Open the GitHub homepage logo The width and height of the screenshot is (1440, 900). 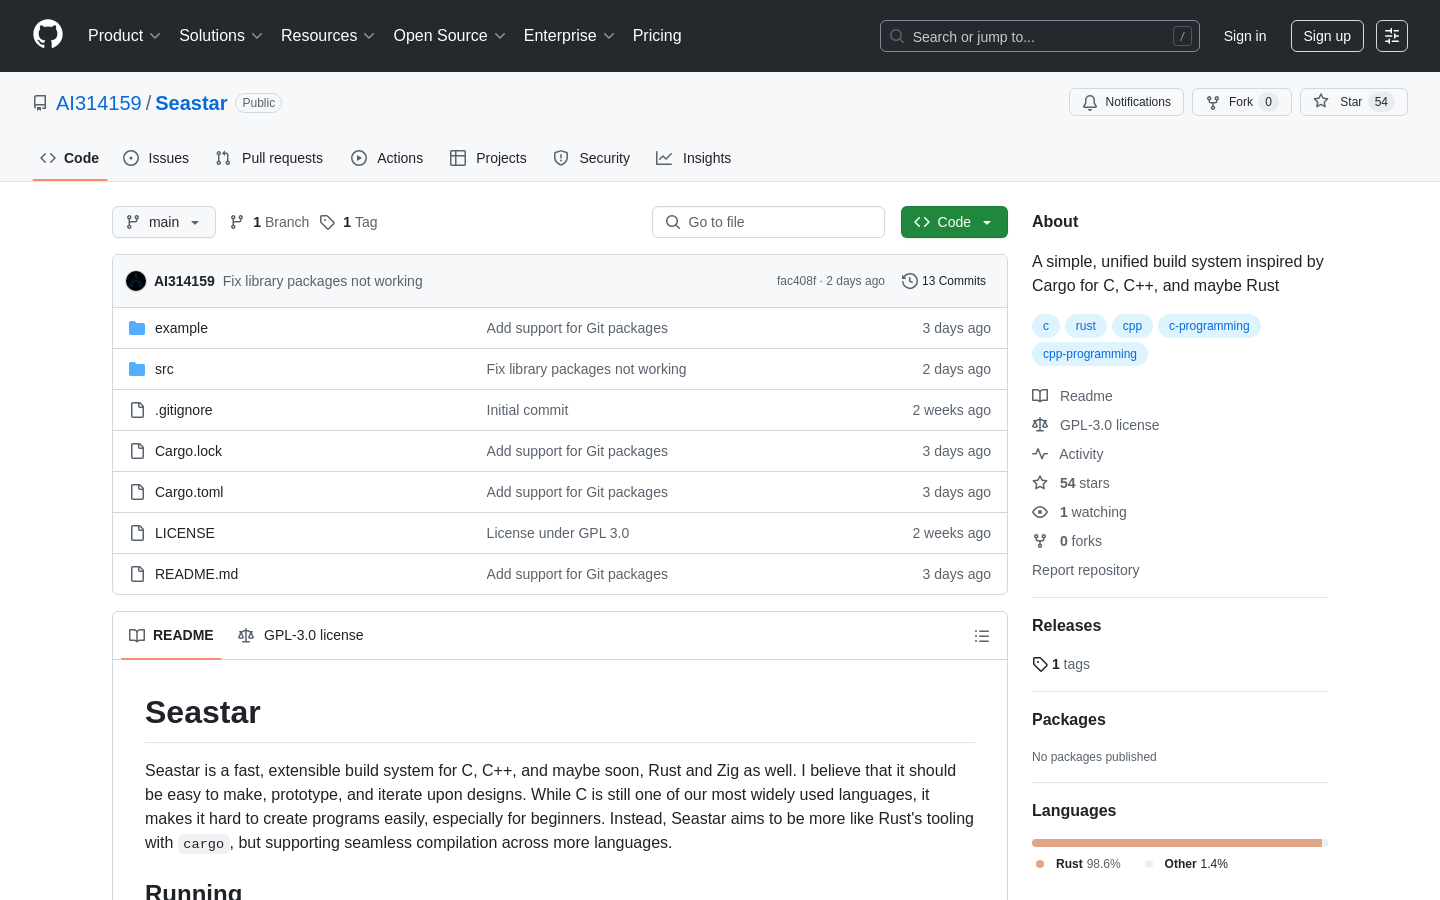click(x=48, y=35)
